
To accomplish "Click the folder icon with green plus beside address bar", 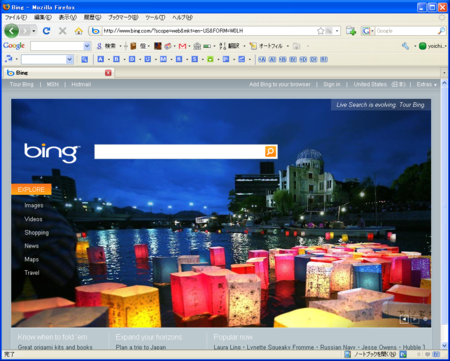I will click(x=351, y=31).
